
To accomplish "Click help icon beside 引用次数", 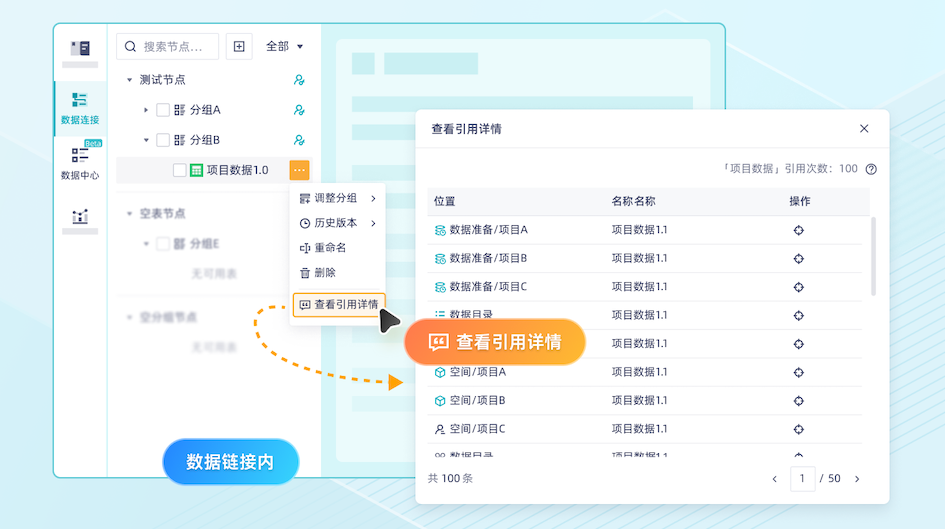I will click(x=871, y=169).
